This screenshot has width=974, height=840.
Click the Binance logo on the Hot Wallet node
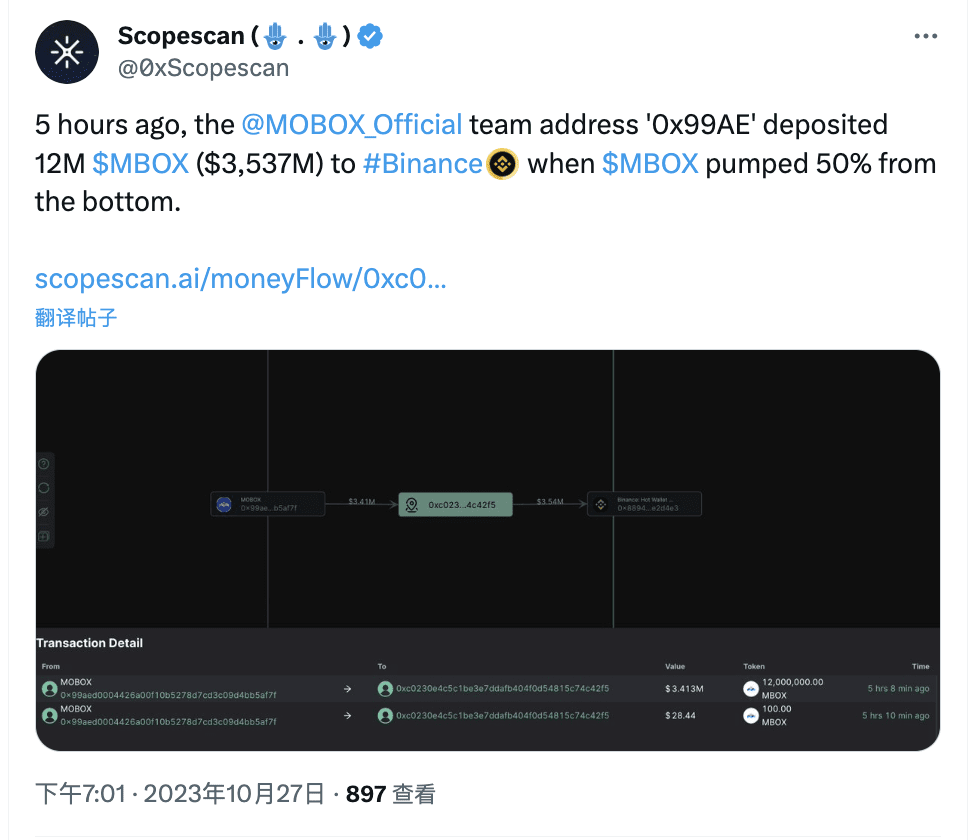coord(599,503)
